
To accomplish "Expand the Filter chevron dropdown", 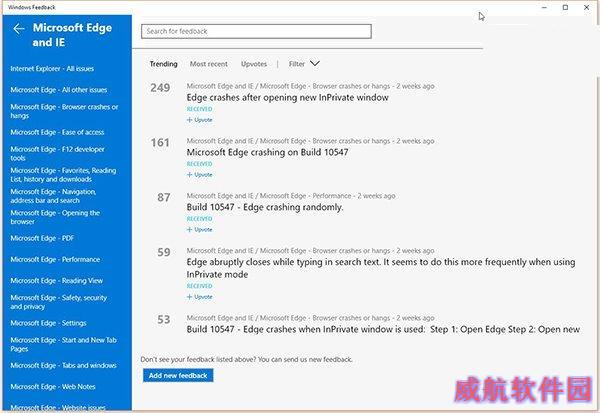I will [315, 63].
